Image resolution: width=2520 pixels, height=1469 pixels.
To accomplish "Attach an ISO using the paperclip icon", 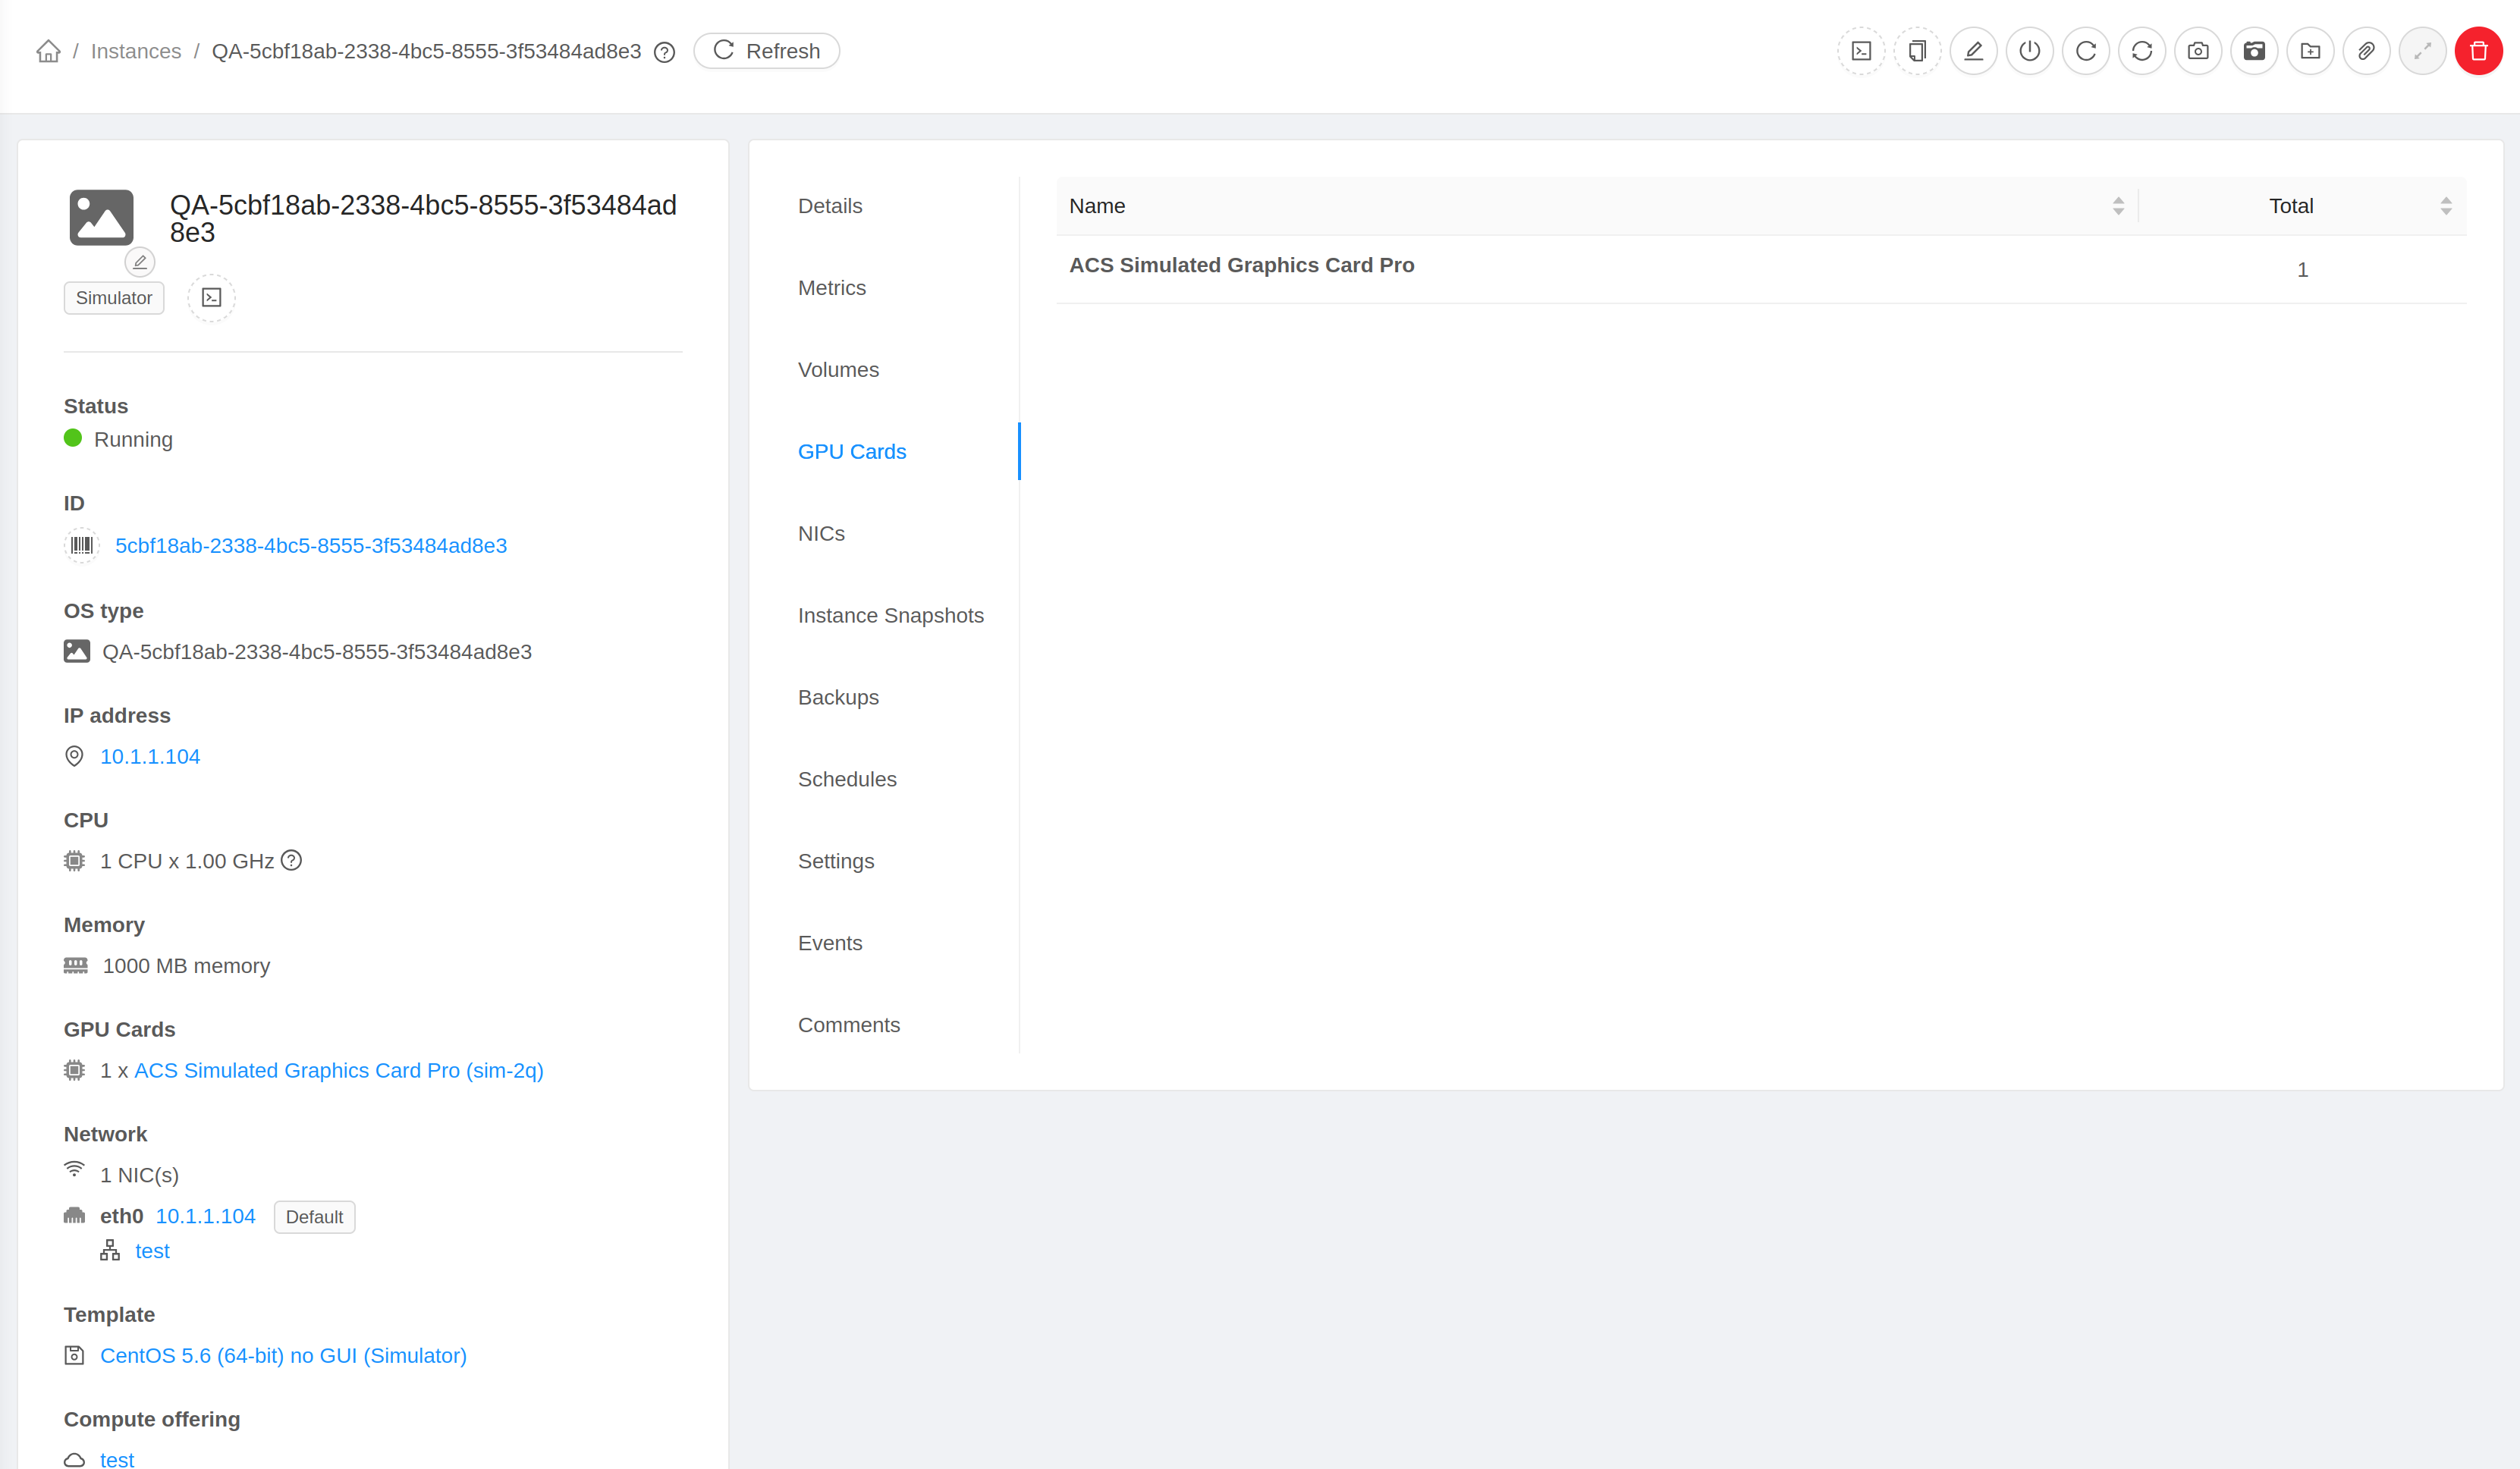I will point(2366,51).
